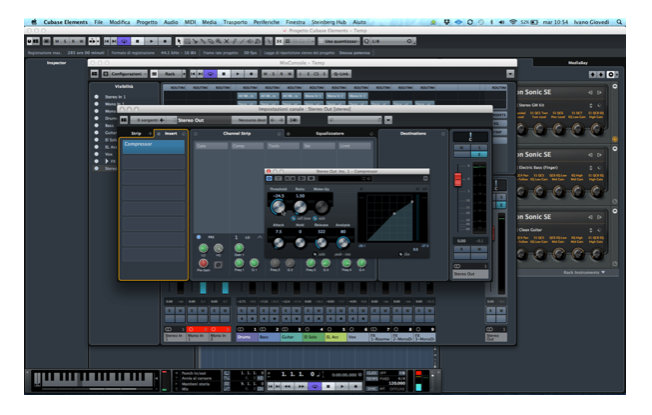Open the macOS Spotlight search icon
652x415 pixels.
pyautogui.click(x=619, y=22)
